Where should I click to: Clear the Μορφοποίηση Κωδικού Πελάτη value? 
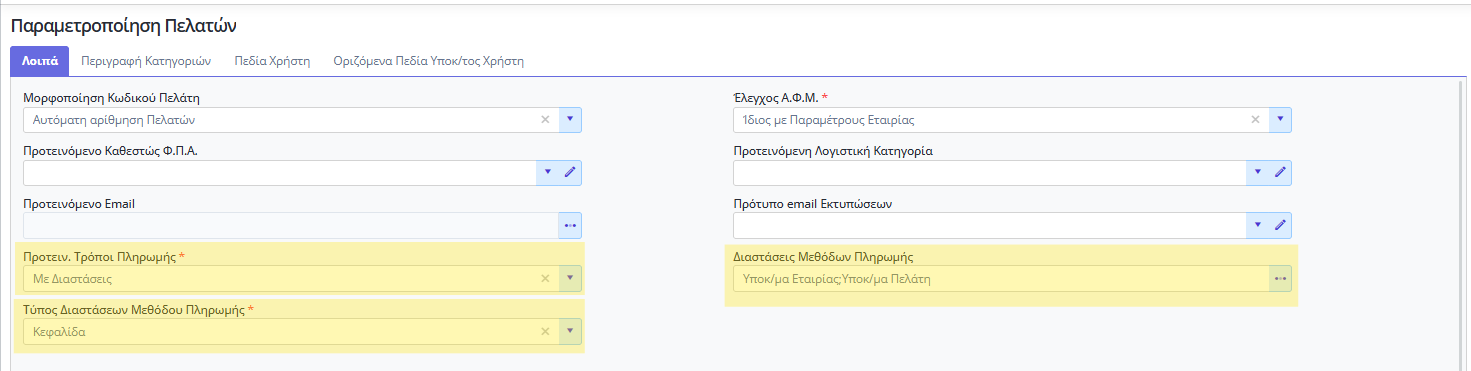coord(545,119)
